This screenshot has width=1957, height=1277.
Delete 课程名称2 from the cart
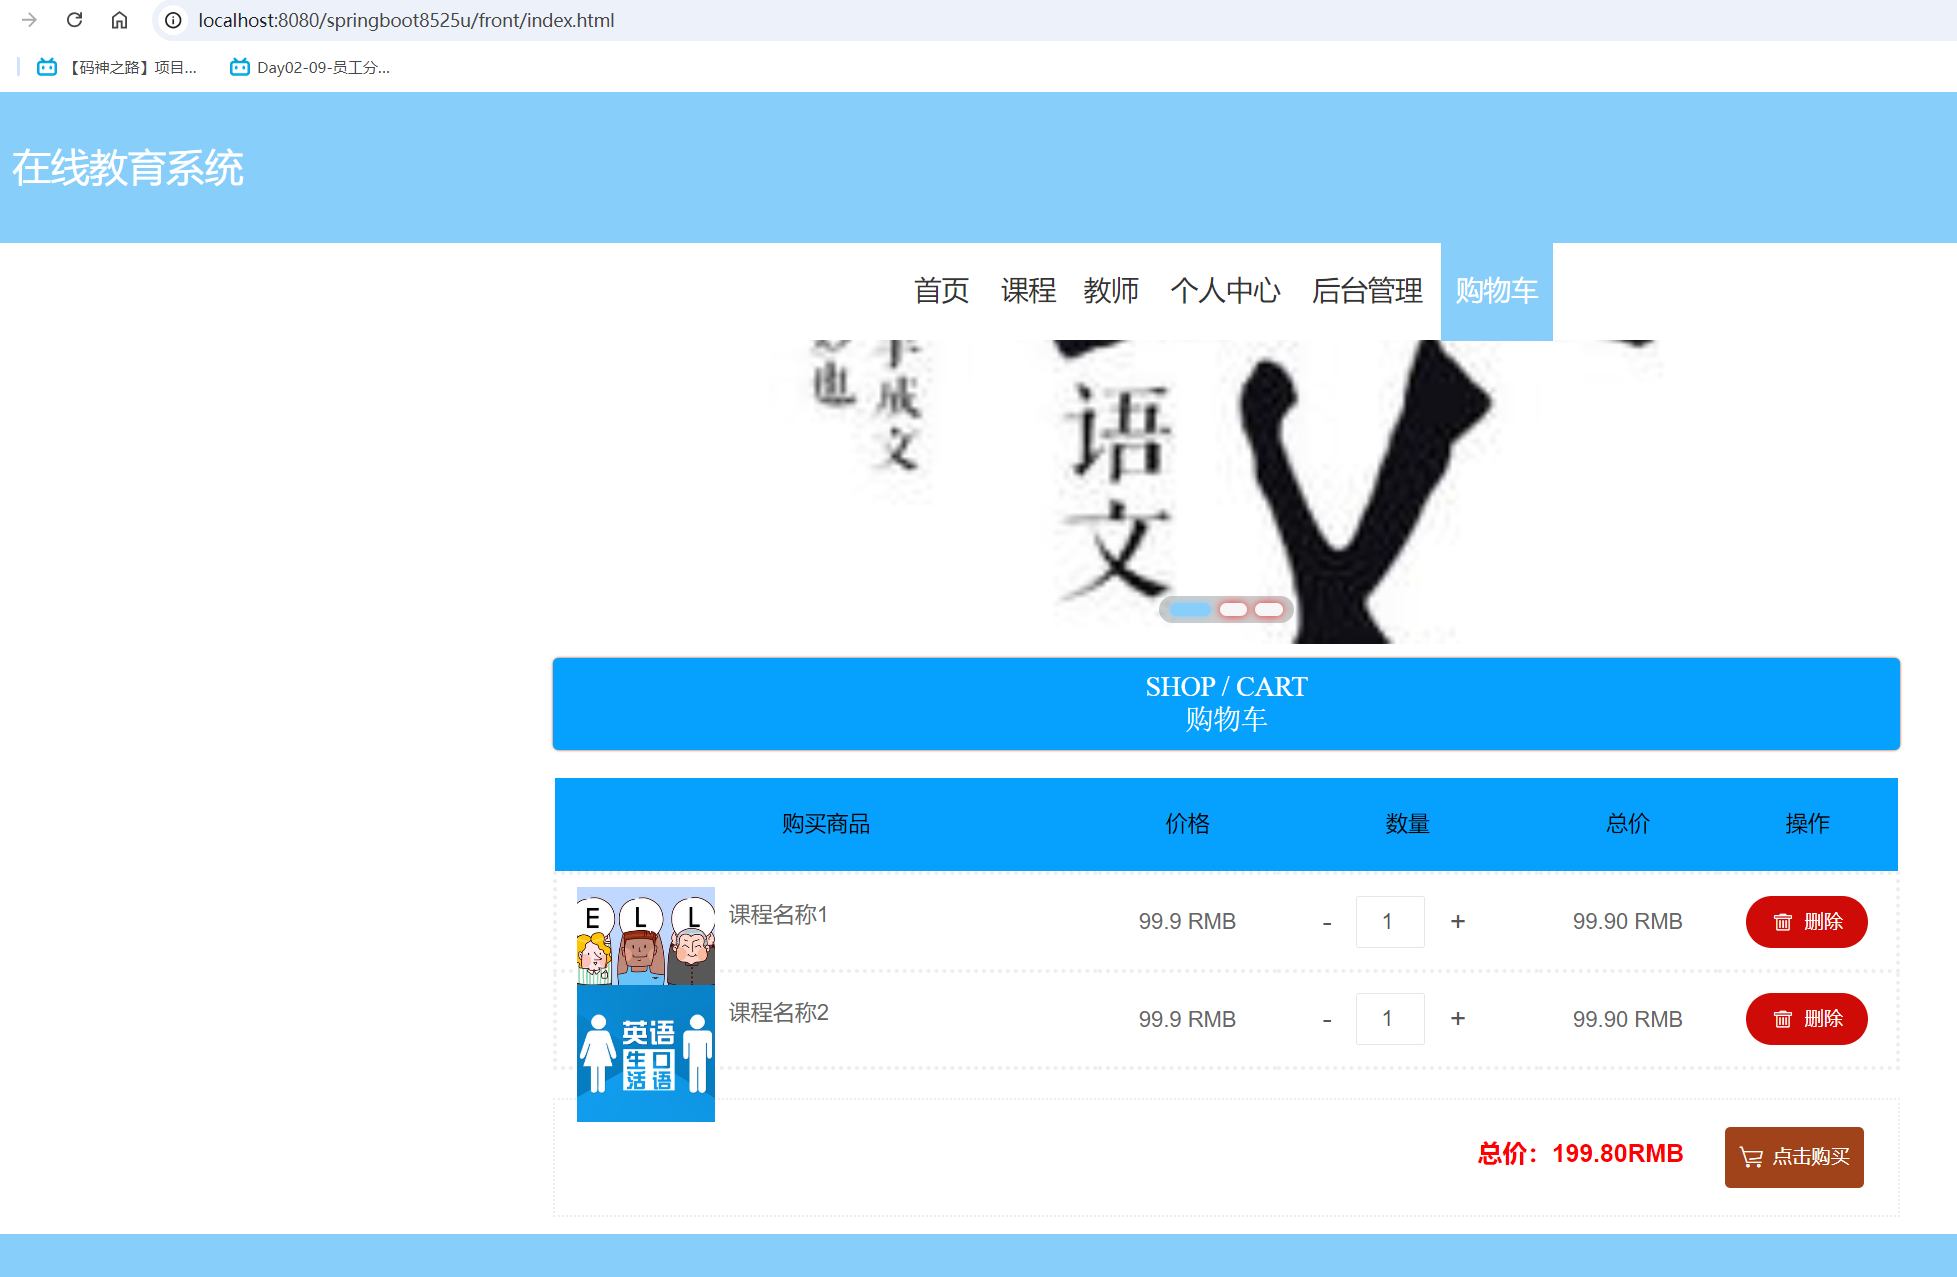1806,1019
